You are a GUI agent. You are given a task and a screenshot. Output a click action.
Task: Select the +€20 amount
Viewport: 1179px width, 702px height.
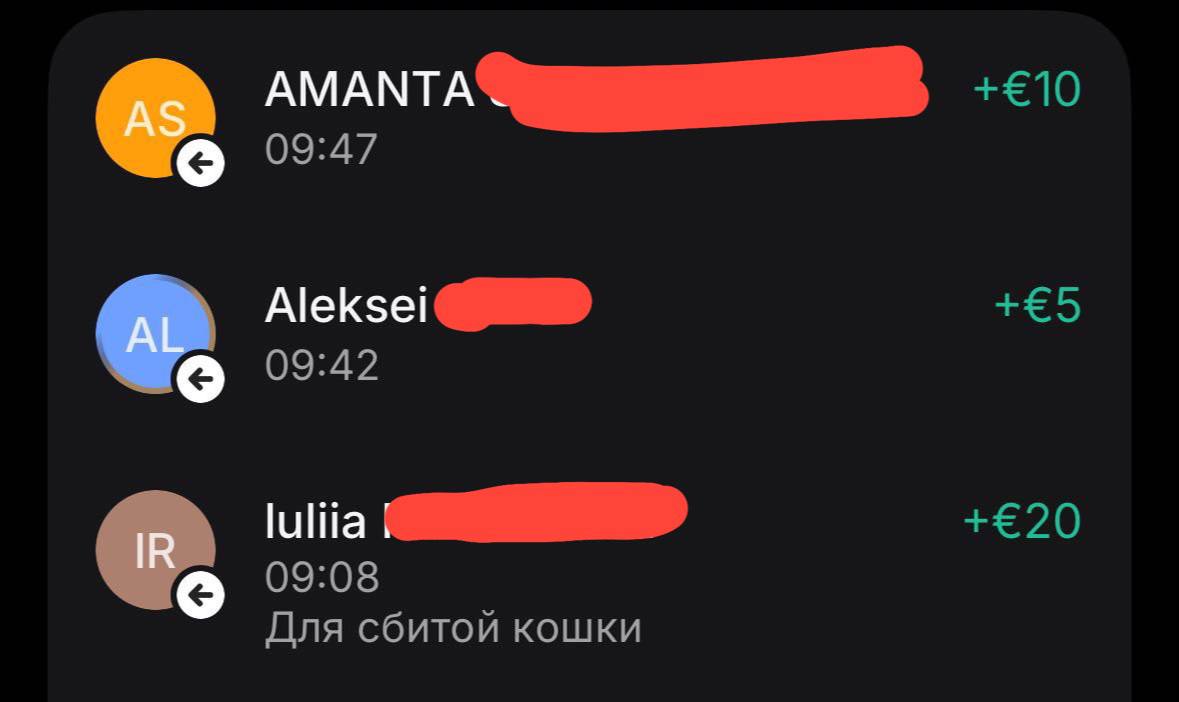pos(1022,520)
